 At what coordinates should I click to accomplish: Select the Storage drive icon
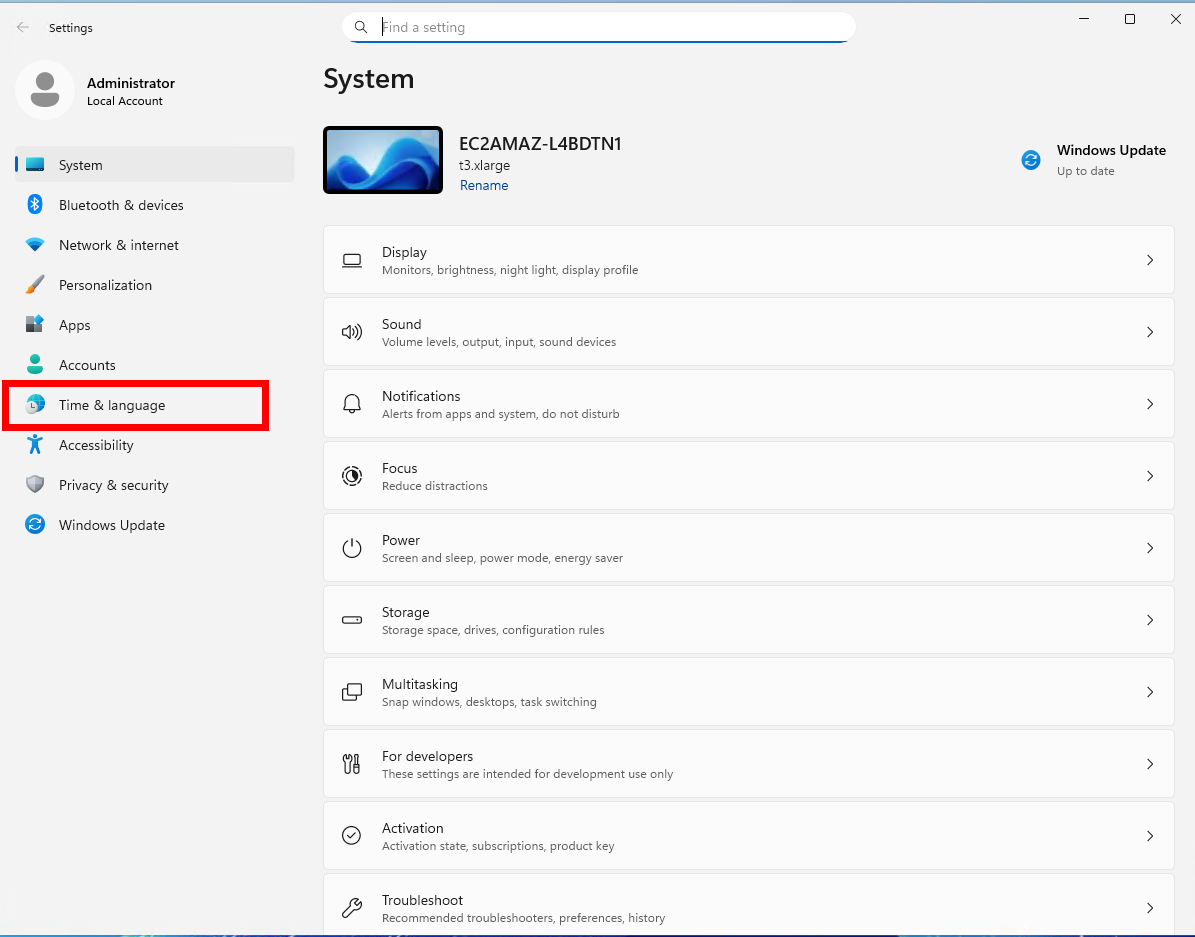[x=352, y=620]
